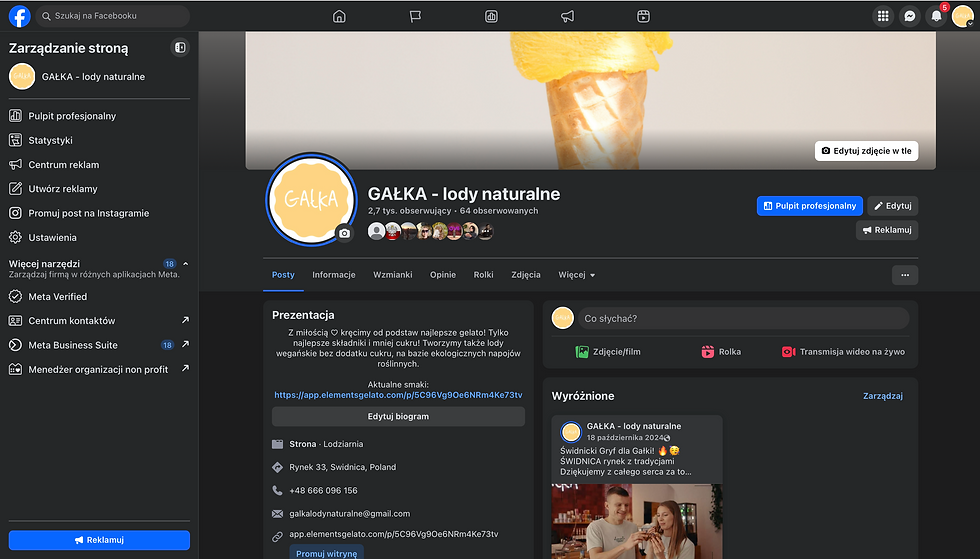Switch to the Rolki tab
980x559 pixels.
pos(483,275)
